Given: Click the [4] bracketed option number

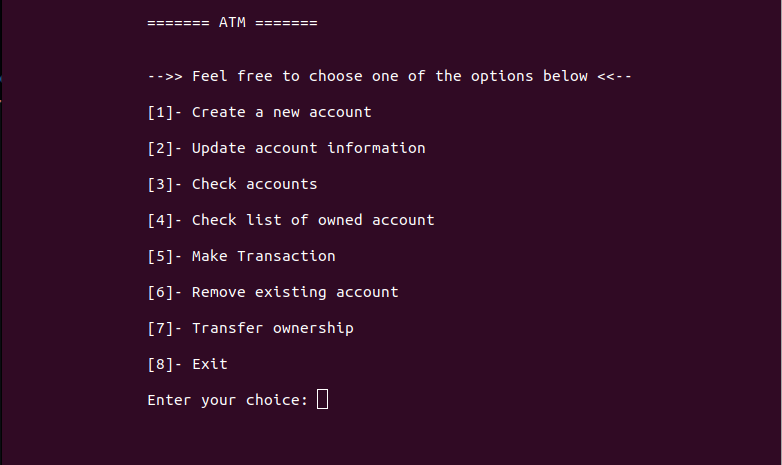Looking at the screenshot, I should click(160, 220).
